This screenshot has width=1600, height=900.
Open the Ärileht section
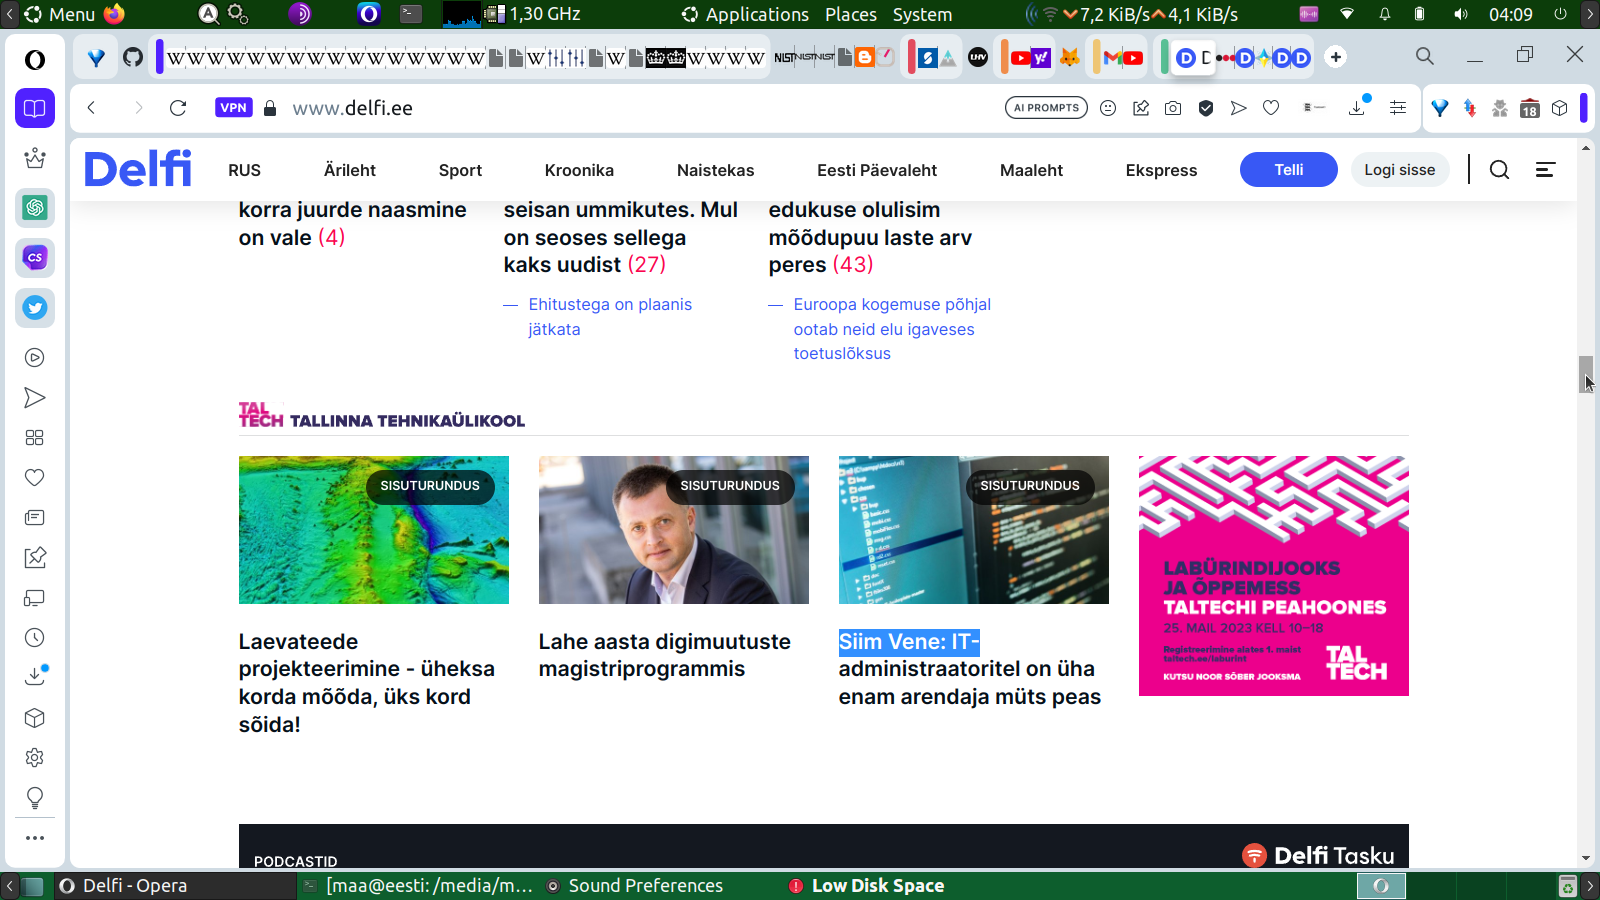coord(350,170)
